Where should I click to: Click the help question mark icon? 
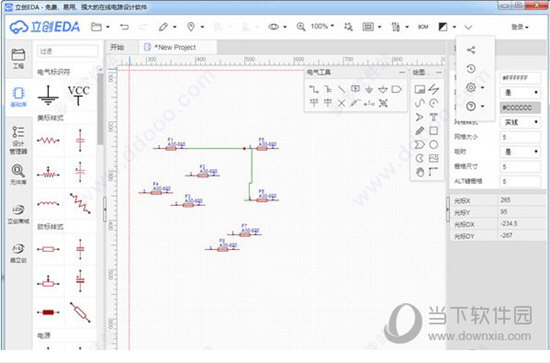(471, 106)
